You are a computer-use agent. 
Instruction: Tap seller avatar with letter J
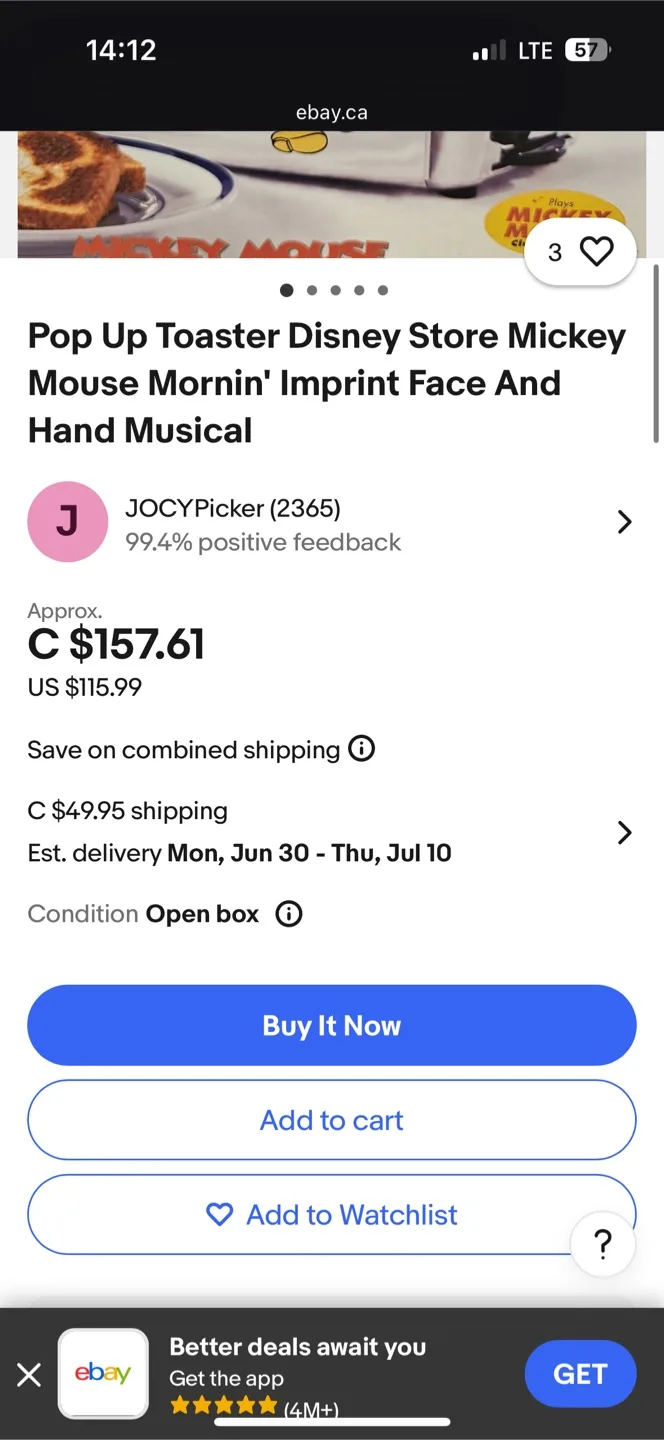[67, 521]
